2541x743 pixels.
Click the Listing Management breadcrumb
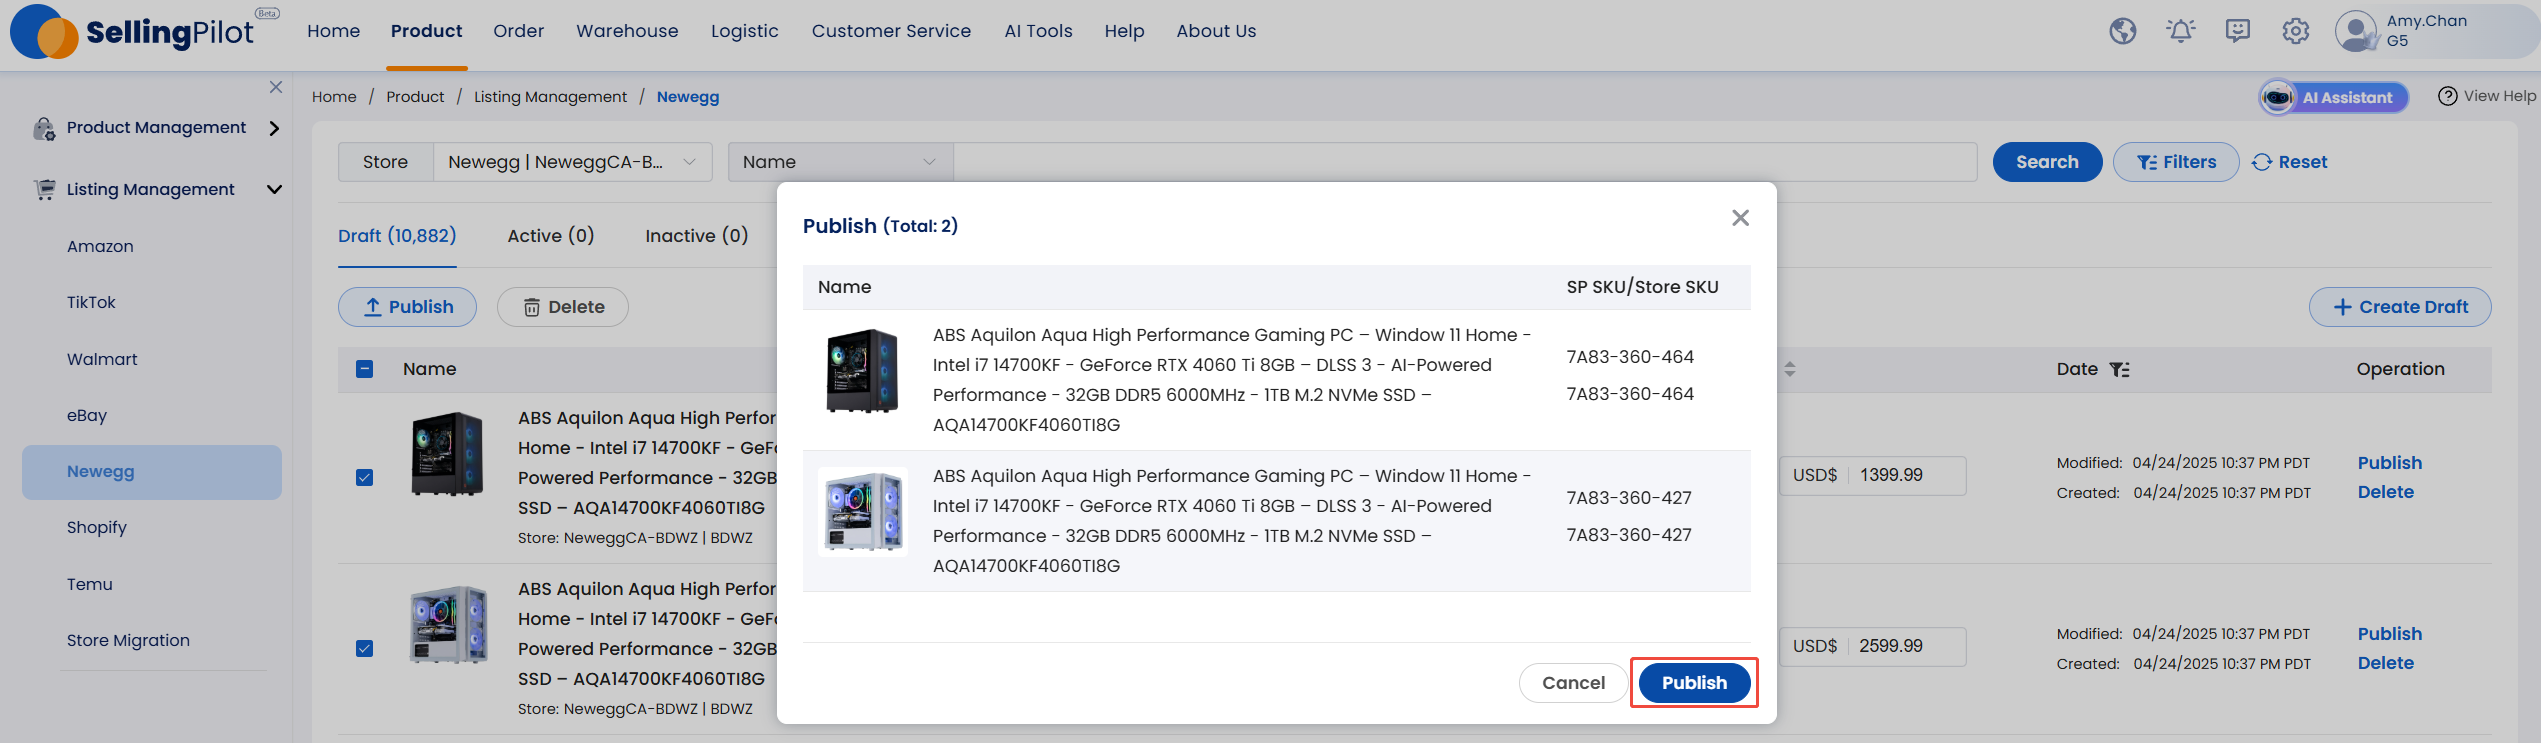[x=550, y=97]
